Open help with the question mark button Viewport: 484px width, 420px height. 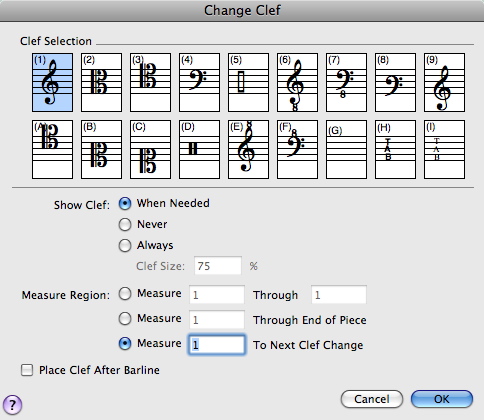pyautogui.click(x=12, y=405)
